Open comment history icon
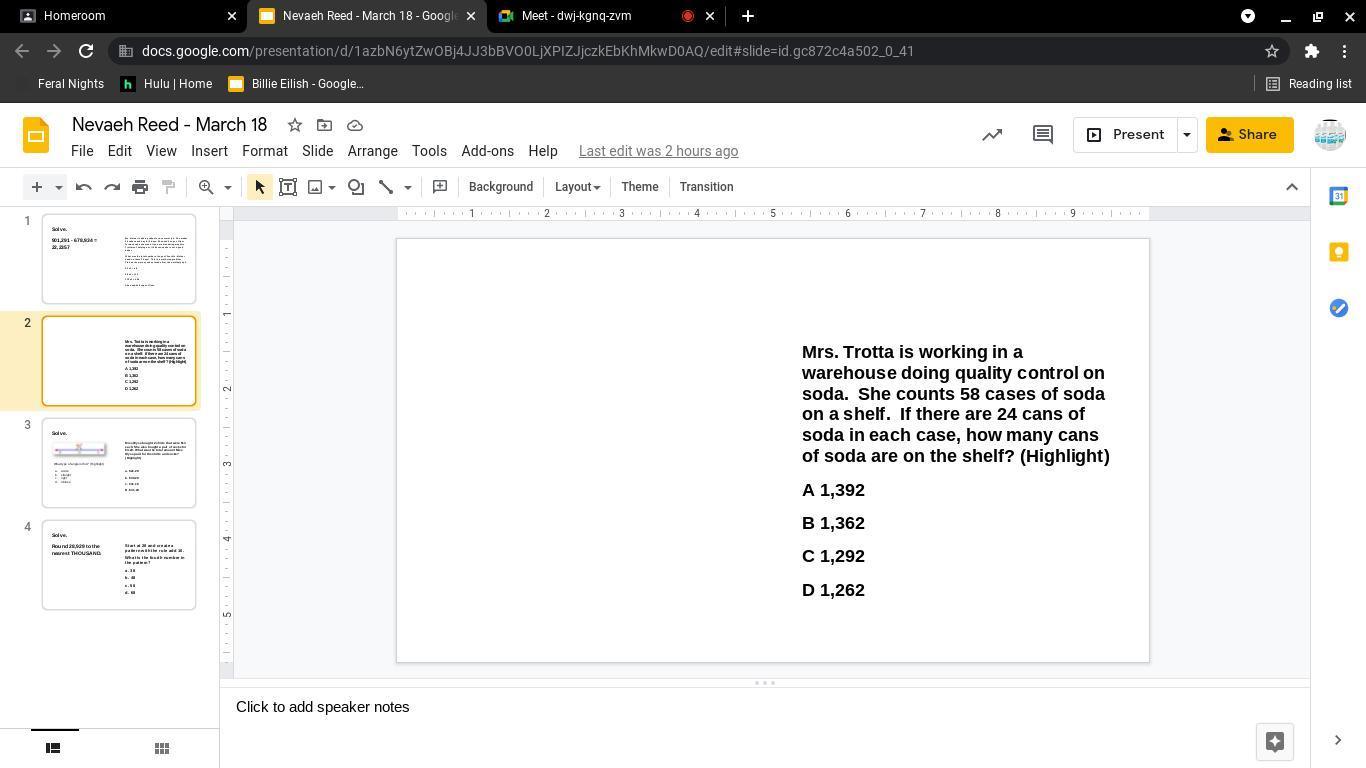 point(1042,135)
